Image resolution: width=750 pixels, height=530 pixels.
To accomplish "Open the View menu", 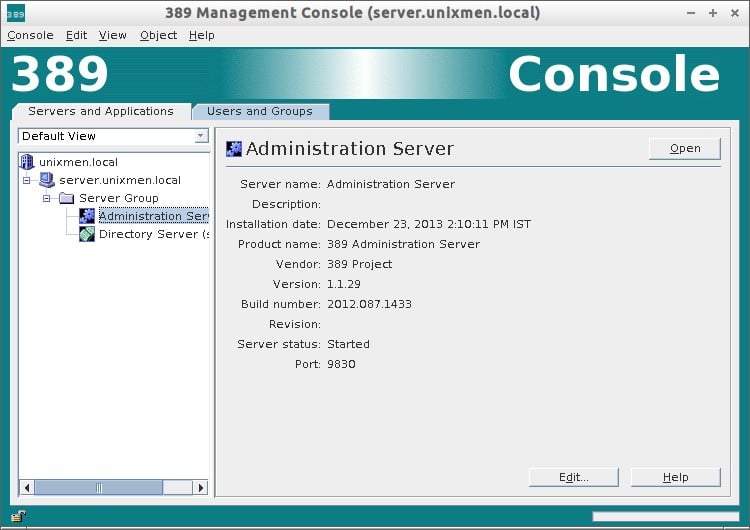I will [x=112, y=35].
